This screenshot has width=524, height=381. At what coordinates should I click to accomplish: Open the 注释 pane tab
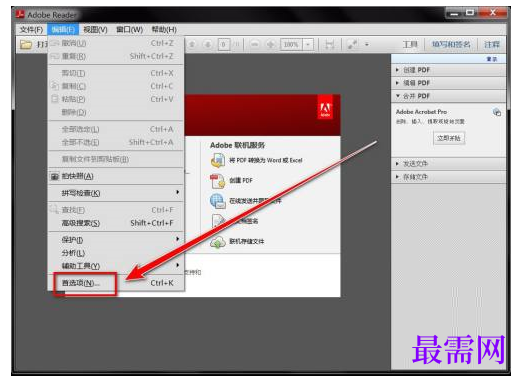point(492,44)
